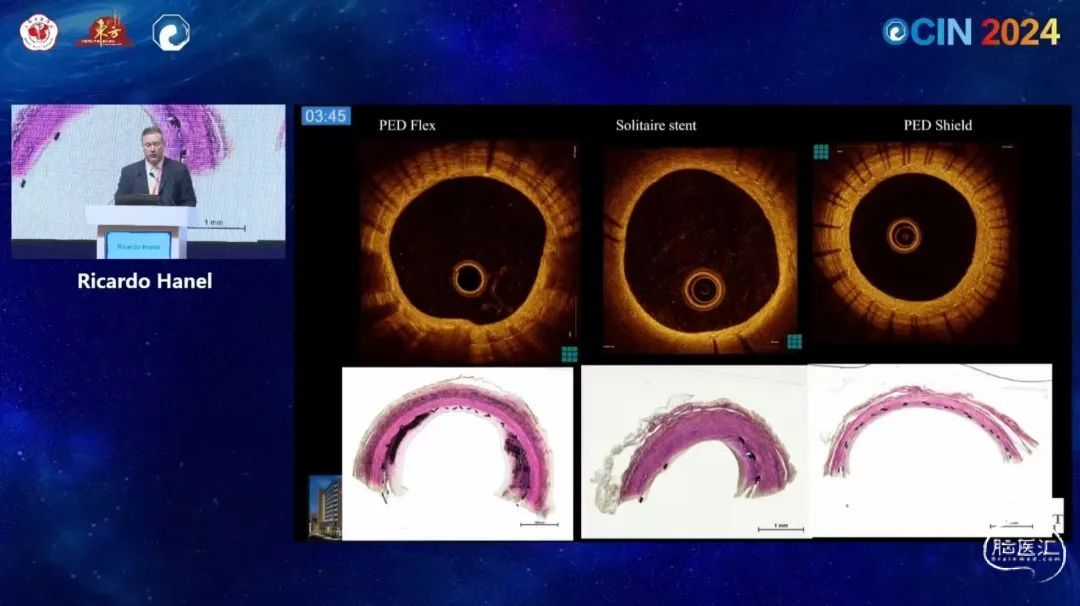The width and height of the screenshot is (1080, 606).
Task: Click the Solitaire stent label
Action: (656, 125)
